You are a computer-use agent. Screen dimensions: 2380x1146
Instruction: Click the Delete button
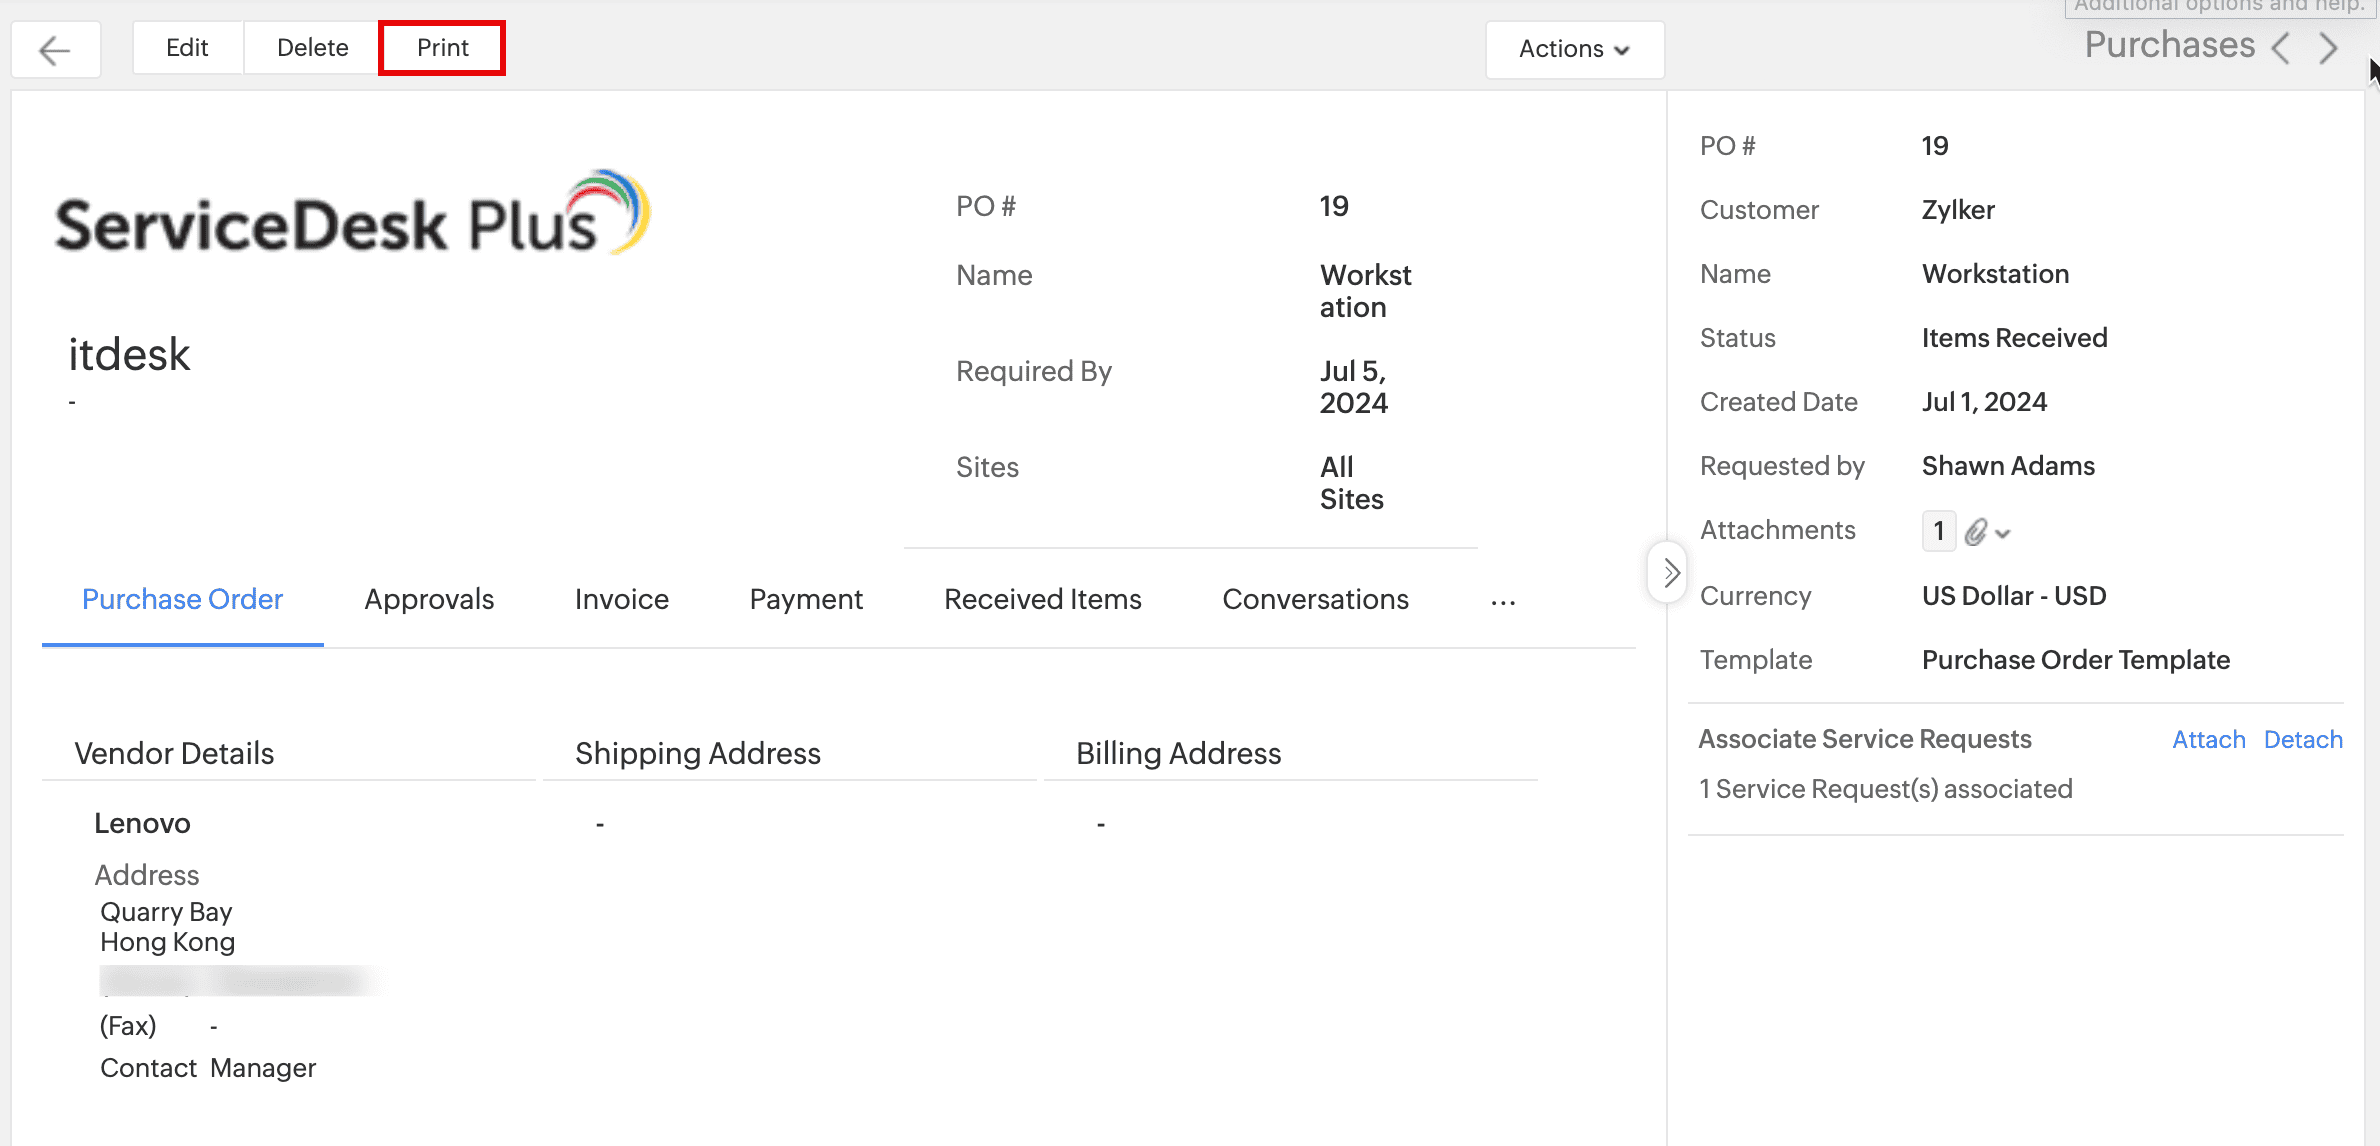[312, 48]
